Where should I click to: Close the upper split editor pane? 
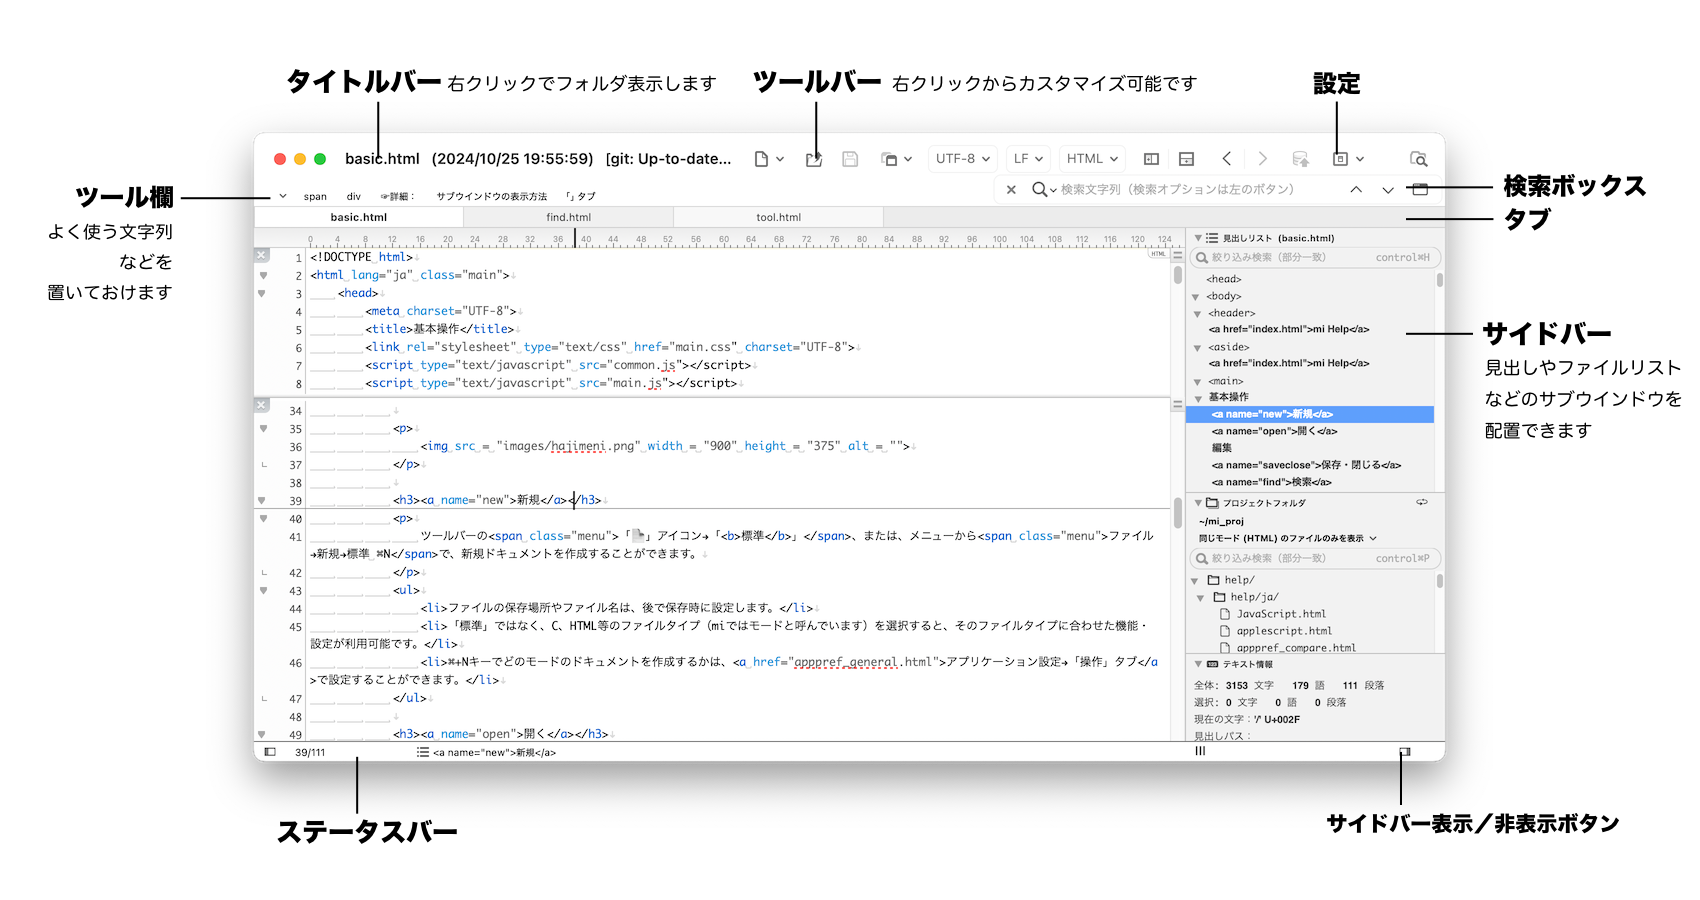pyautogui.click(x=262, y=256)
